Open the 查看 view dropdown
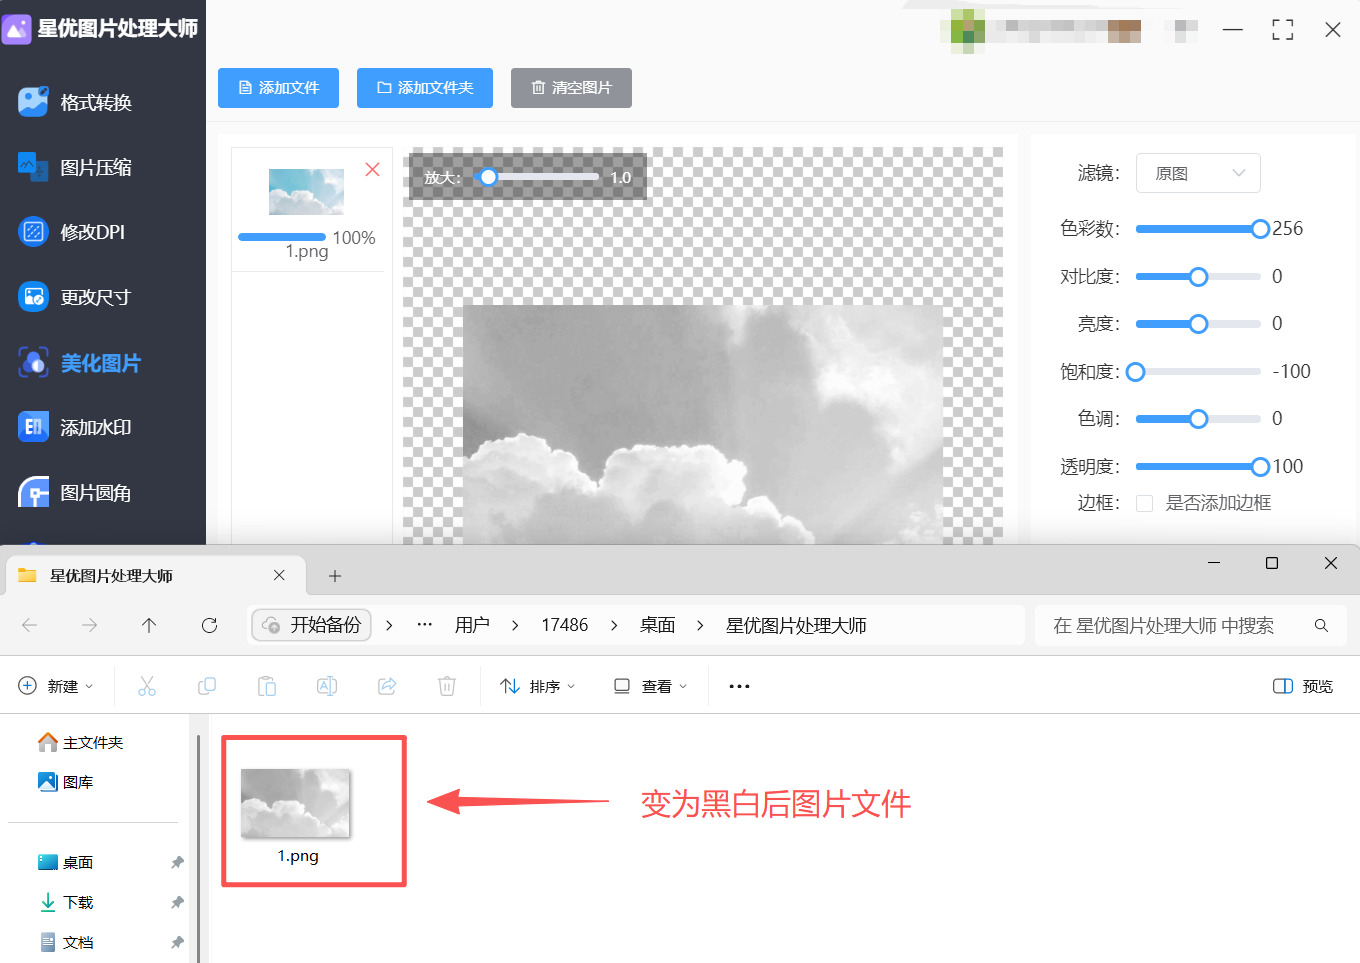The width and height of the screenshot is (1360, 963). 649,686
